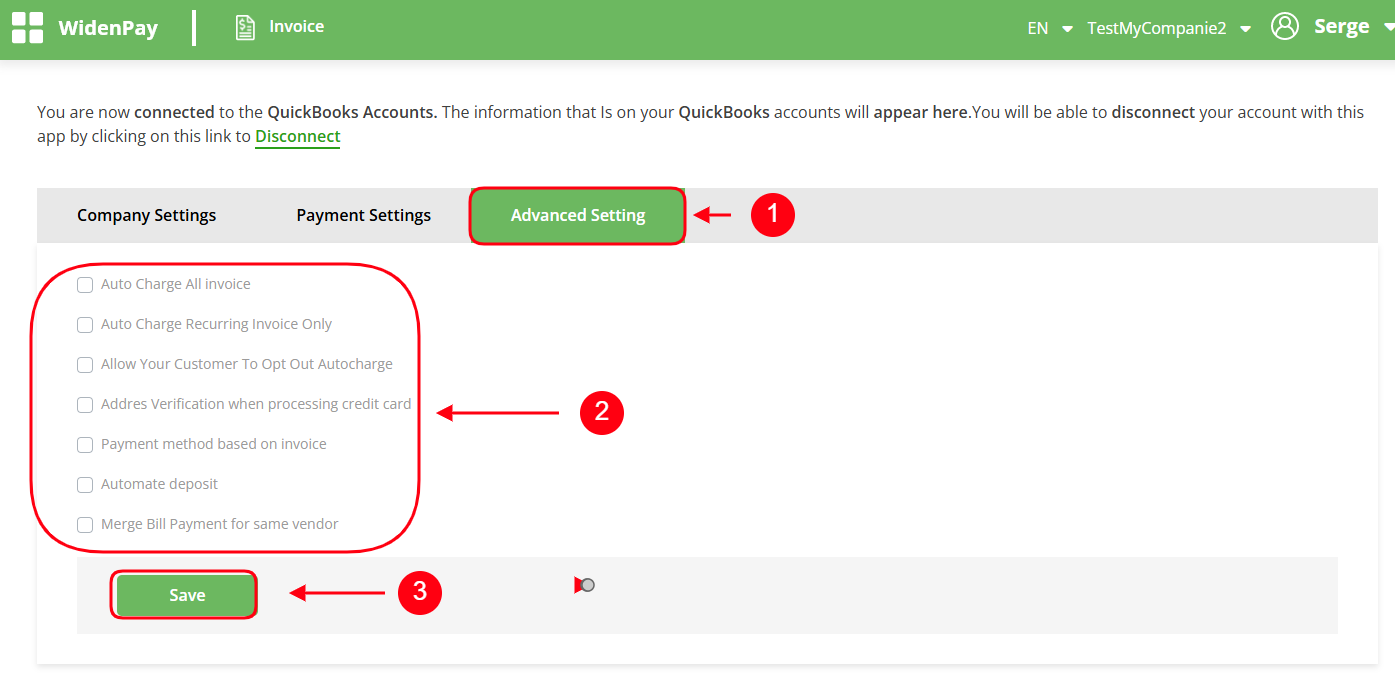Click the Disconnect link
The height and width of the screenshot is (683, 1395).
297,137
